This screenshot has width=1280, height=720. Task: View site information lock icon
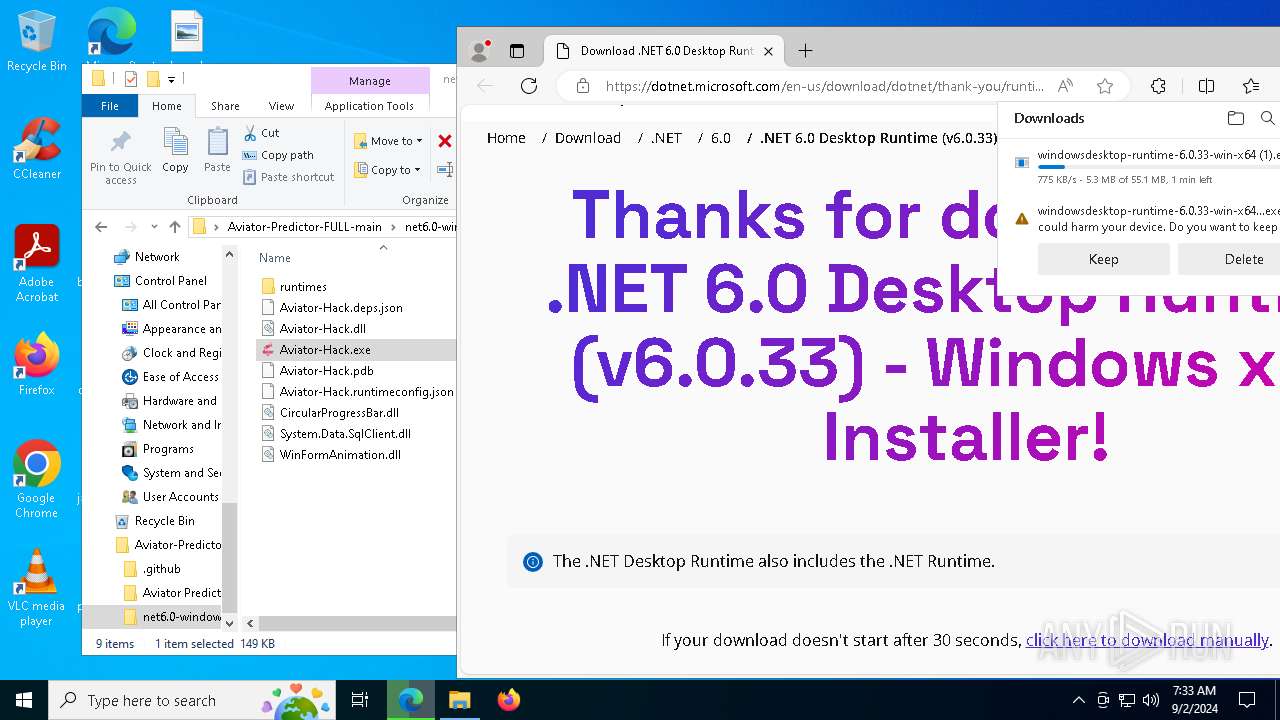click(x=583, y=86)
